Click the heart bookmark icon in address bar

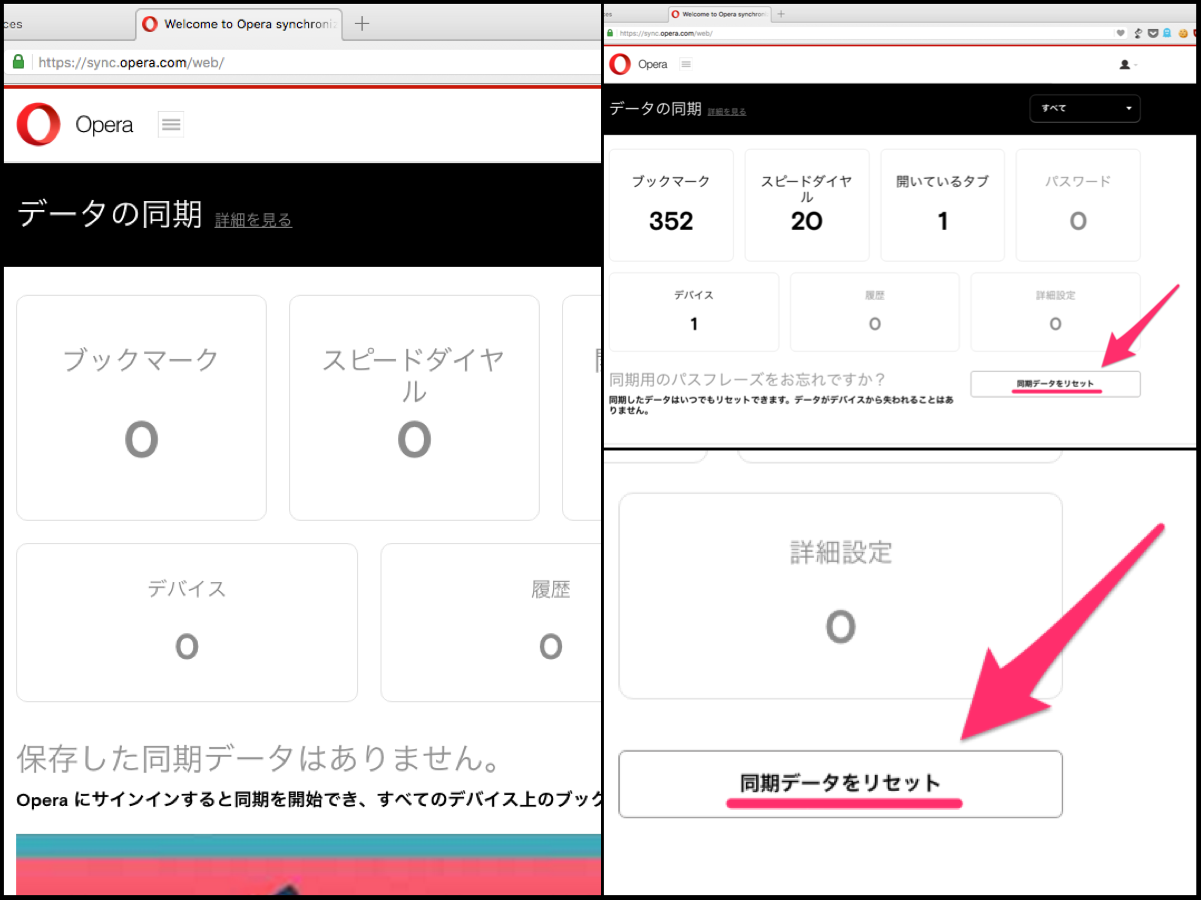(1120, 33)
